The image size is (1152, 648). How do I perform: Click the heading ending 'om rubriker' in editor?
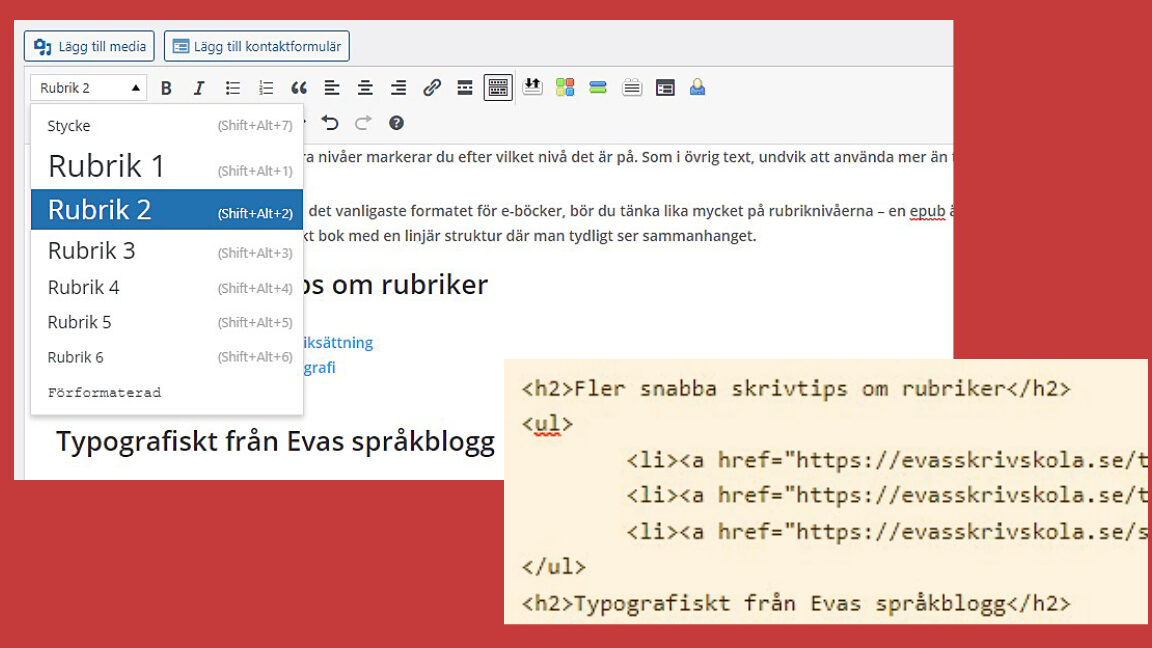(395, 284)
